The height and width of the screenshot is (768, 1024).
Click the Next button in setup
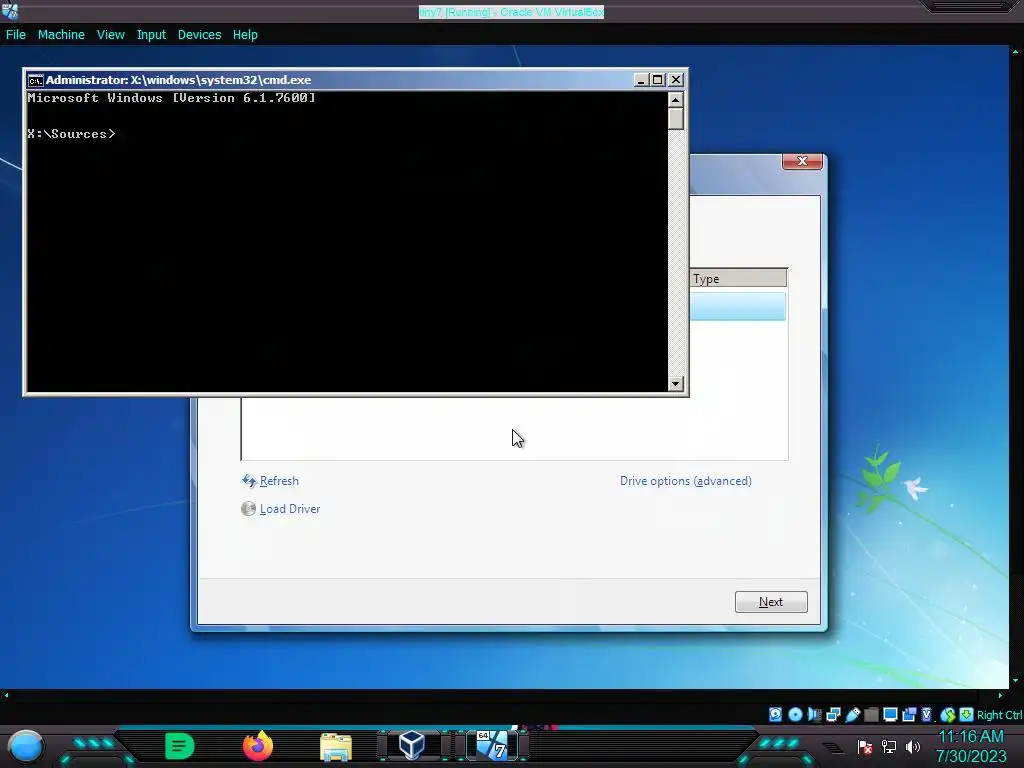click(771, 601)
